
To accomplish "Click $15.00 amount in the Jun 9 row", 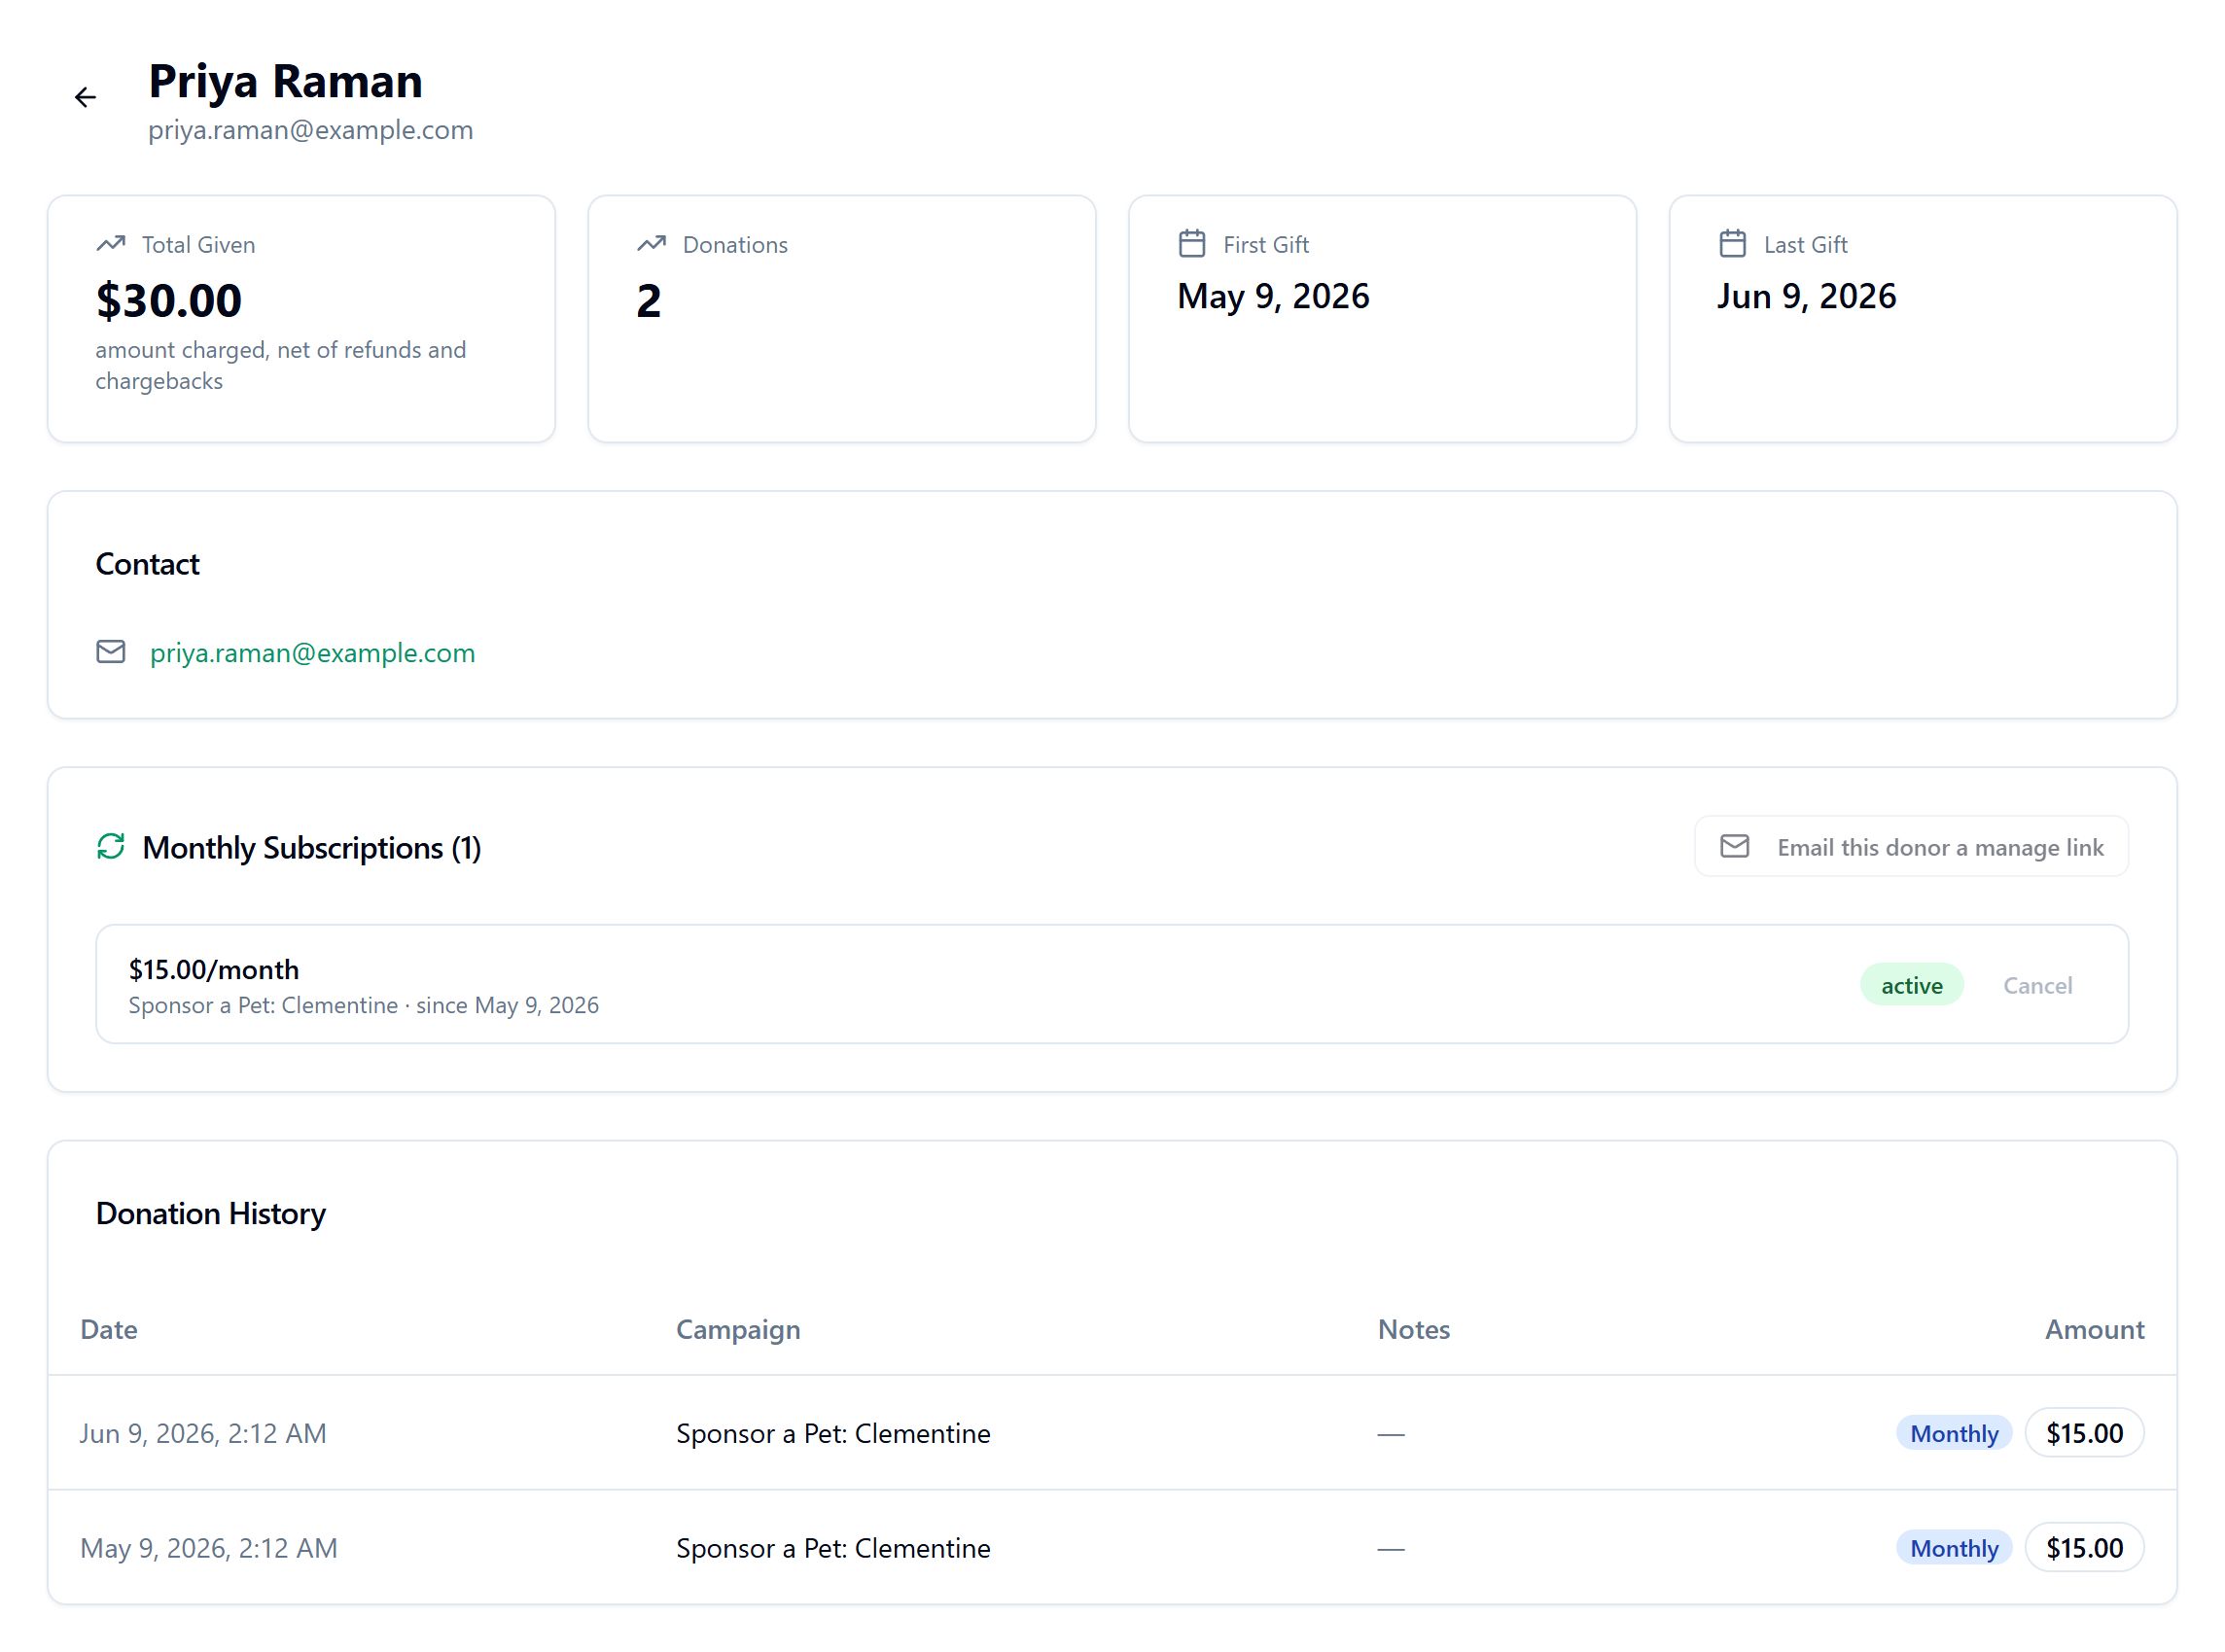I will pyautogui.click(x=2084, y=1433).
